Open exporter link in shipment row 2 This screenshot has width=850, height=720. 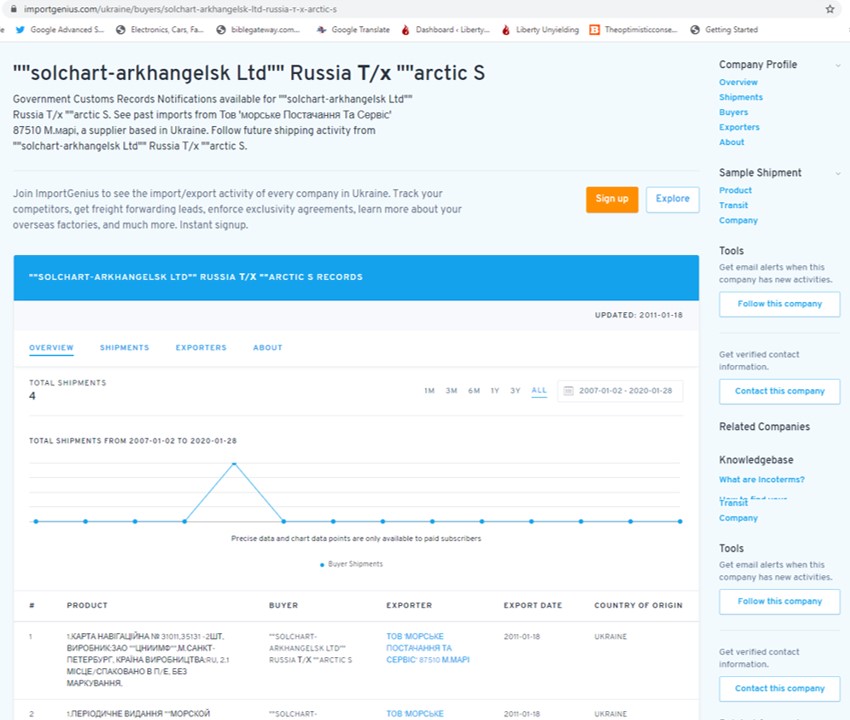tap(415, 714)
